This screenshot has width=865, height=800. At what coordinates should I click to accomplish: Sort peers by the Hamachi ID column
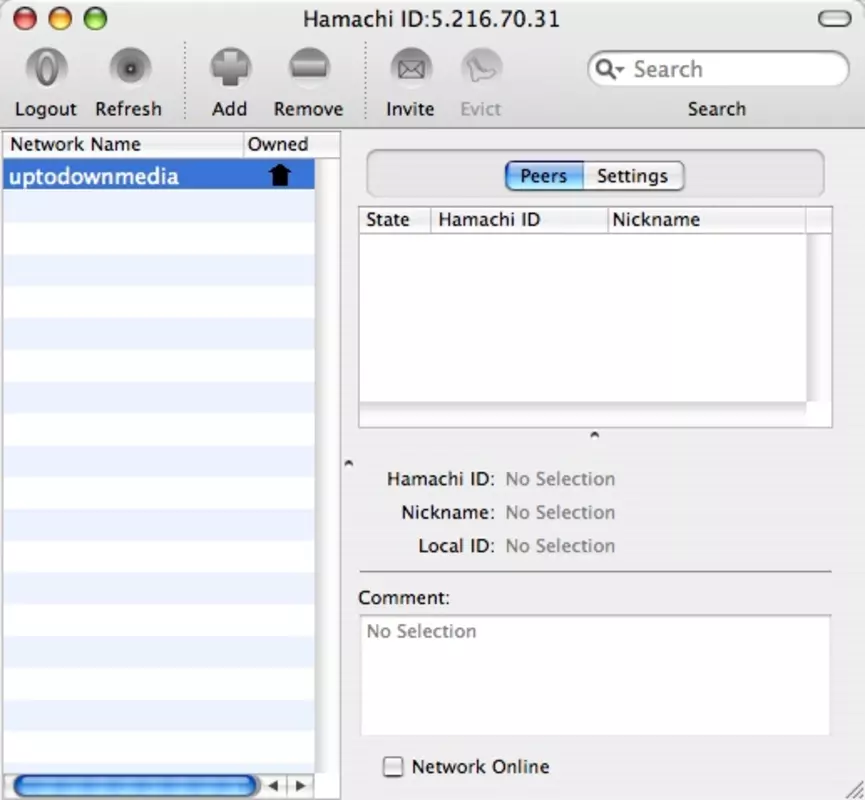coord(519,220)
